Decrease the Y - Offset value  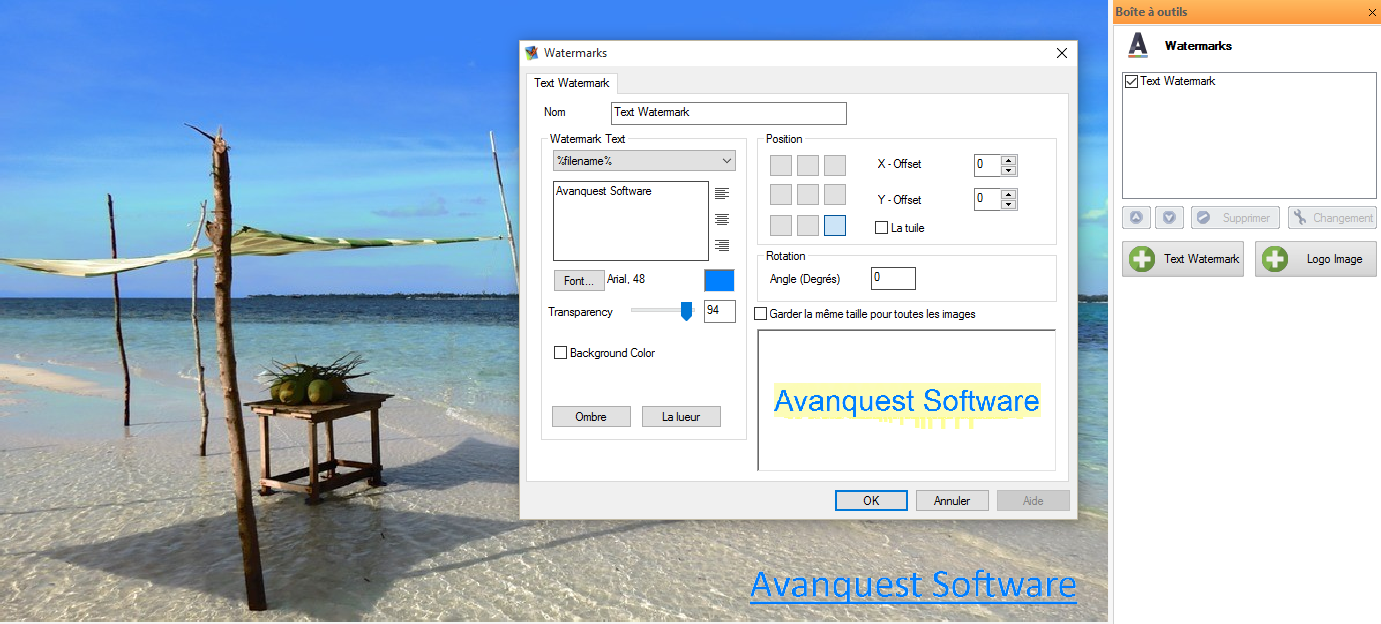(1009, 204)
